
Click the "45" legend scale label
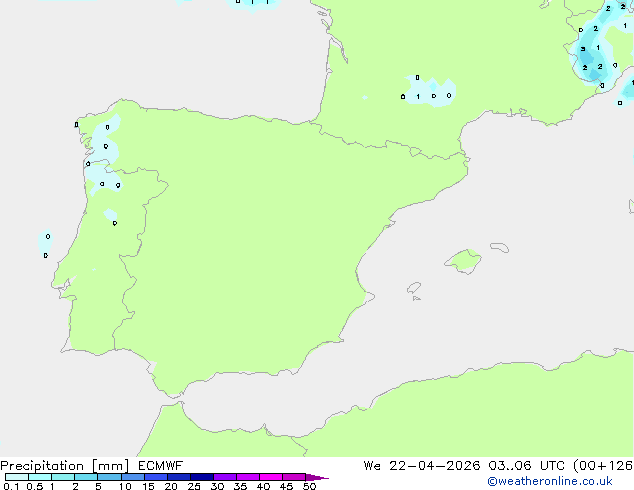pos(286,486)
